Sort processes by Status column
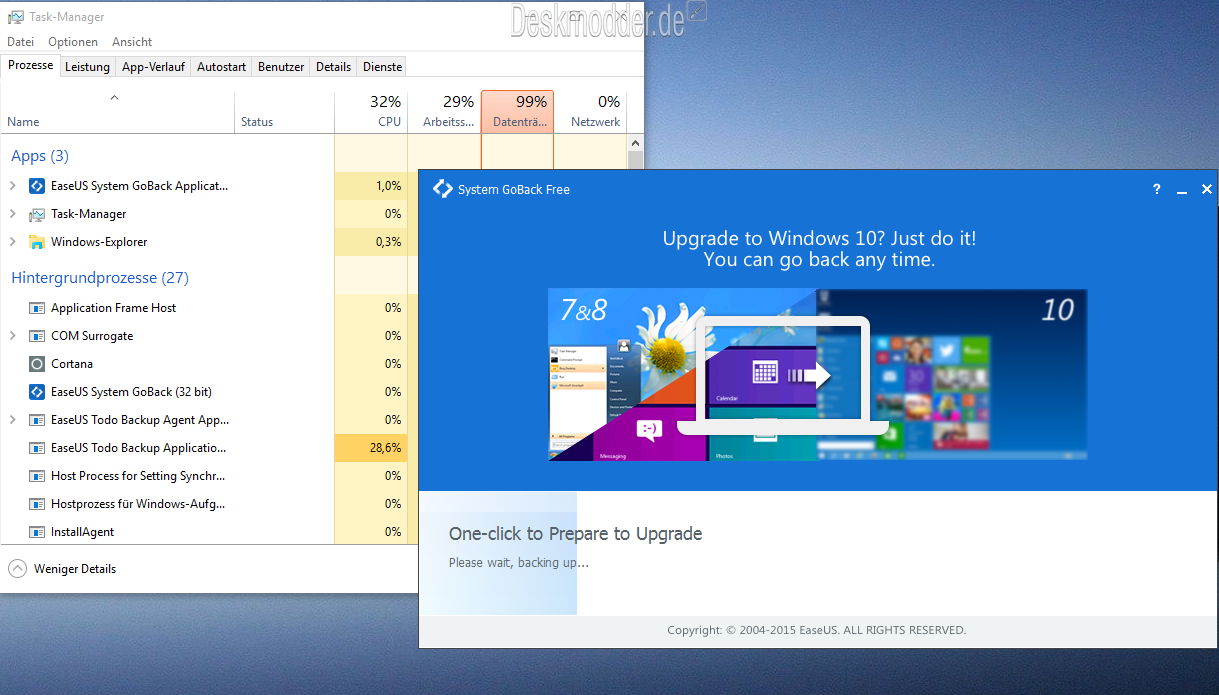1219x695 pixels. tap(284, 112)
